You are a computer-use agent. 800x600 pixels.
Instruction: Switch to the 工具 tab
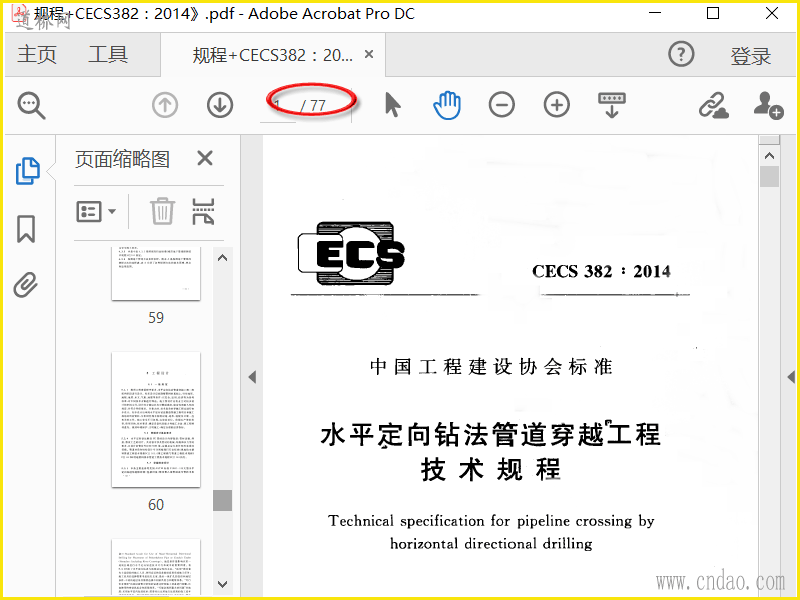coord(108,54)
